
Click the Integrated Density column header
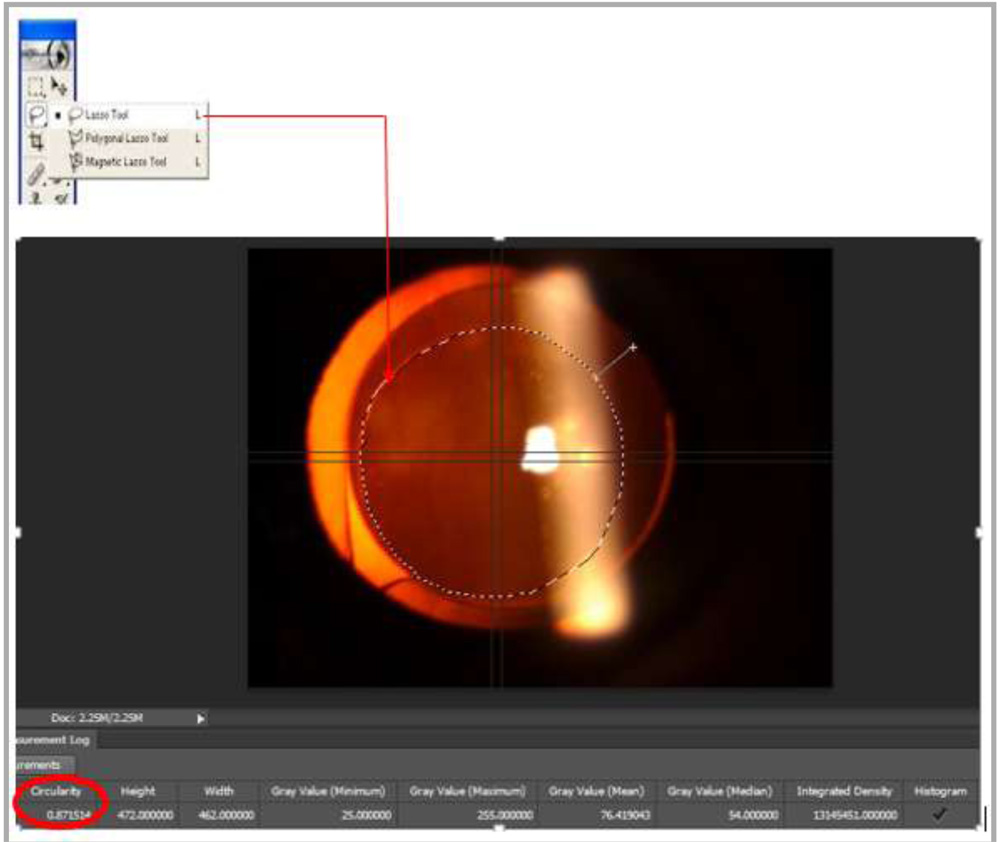[843, 791]
